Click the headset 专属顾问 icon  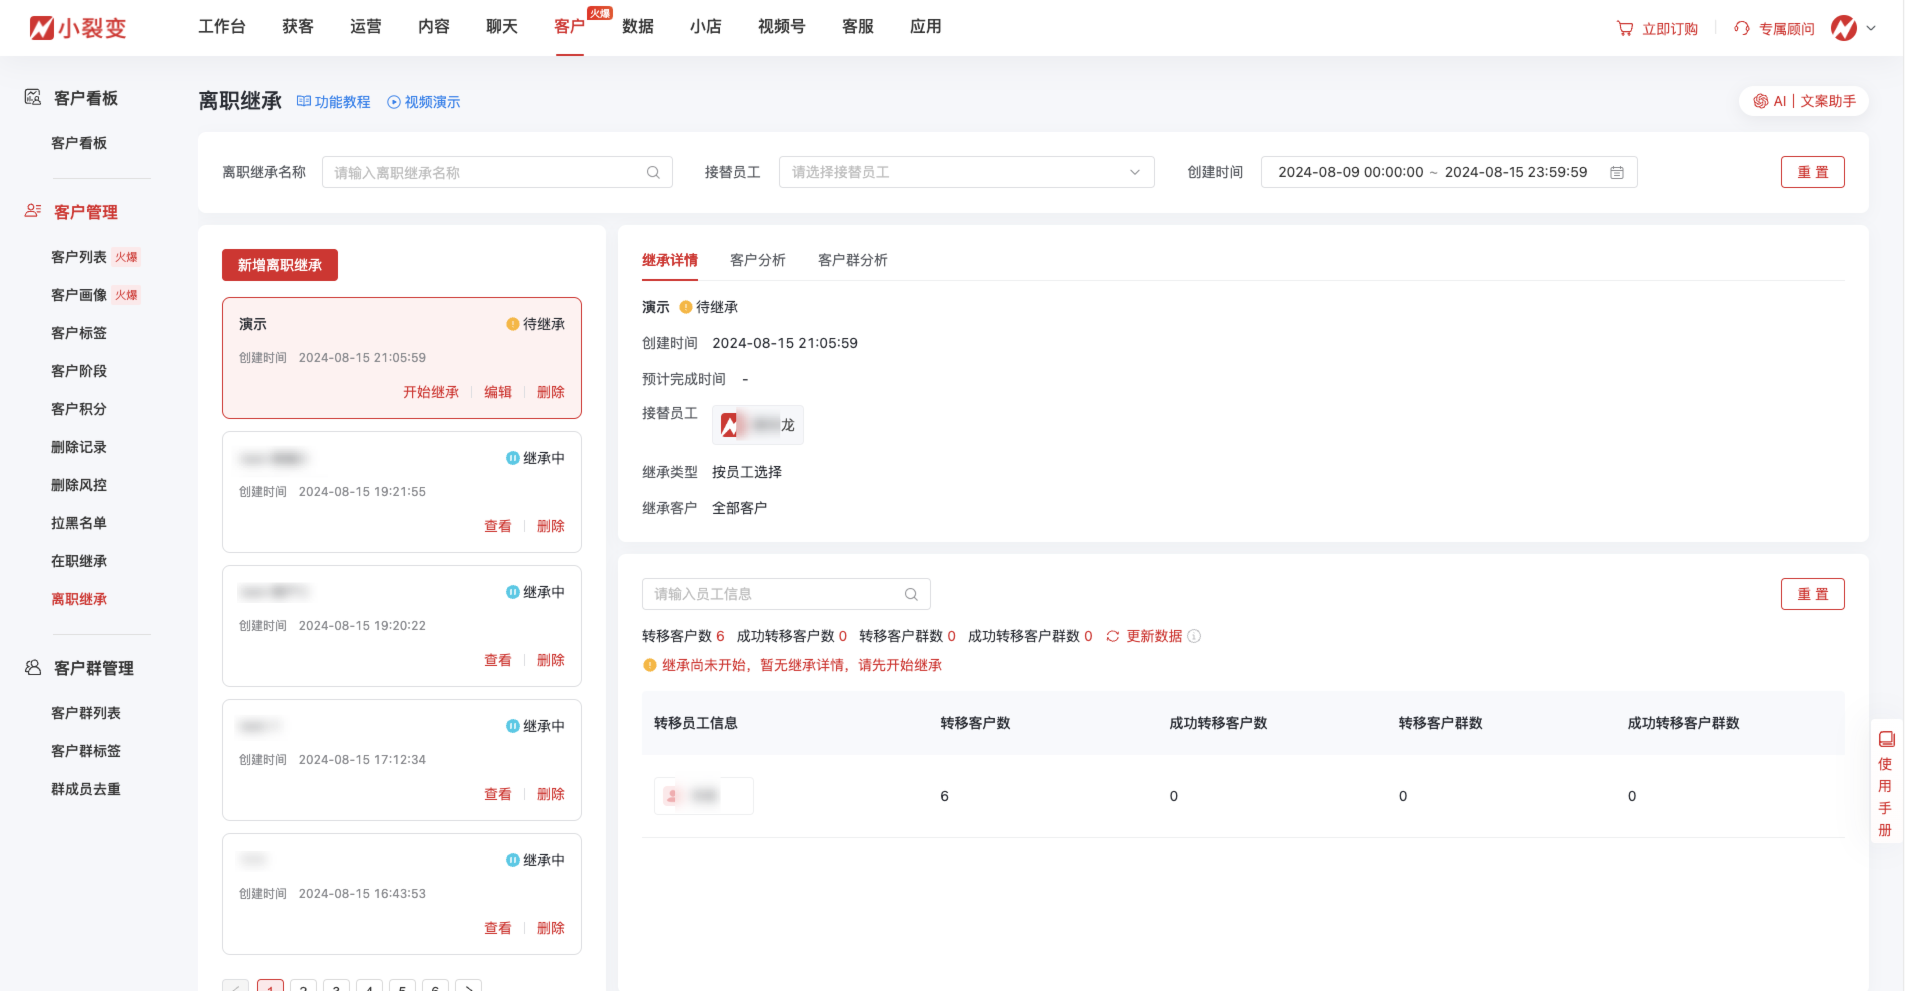[1742, 29]
